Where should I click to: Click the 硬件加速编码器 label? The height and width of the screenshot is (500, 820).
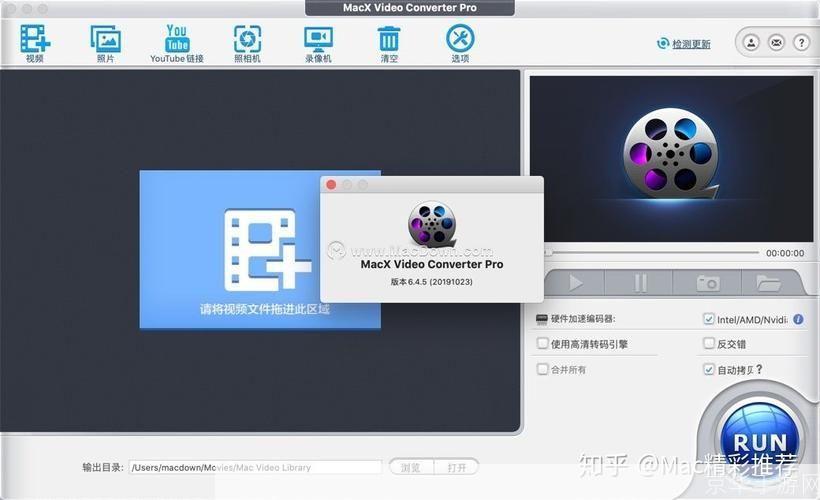pos(583,319)
